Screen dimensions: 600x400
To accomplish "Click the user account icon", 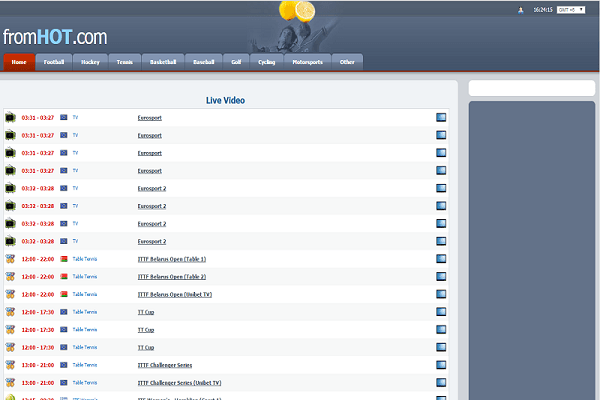I will click(520, 10).
